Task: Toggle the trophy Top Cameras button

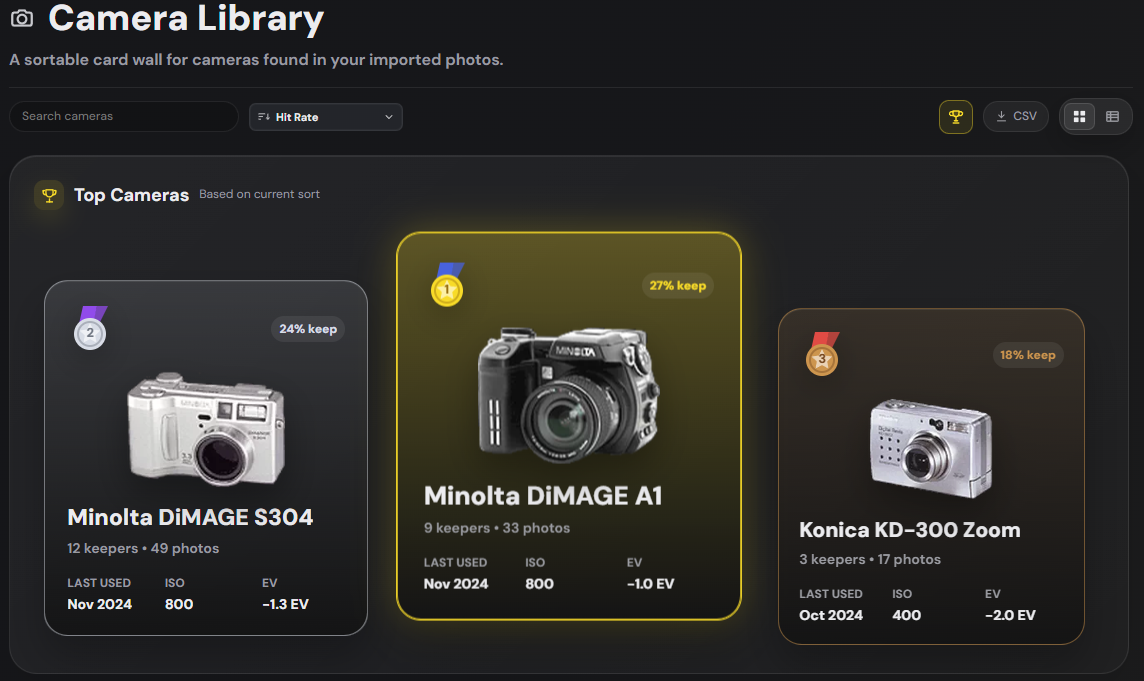Action: (x=956, y=117)
